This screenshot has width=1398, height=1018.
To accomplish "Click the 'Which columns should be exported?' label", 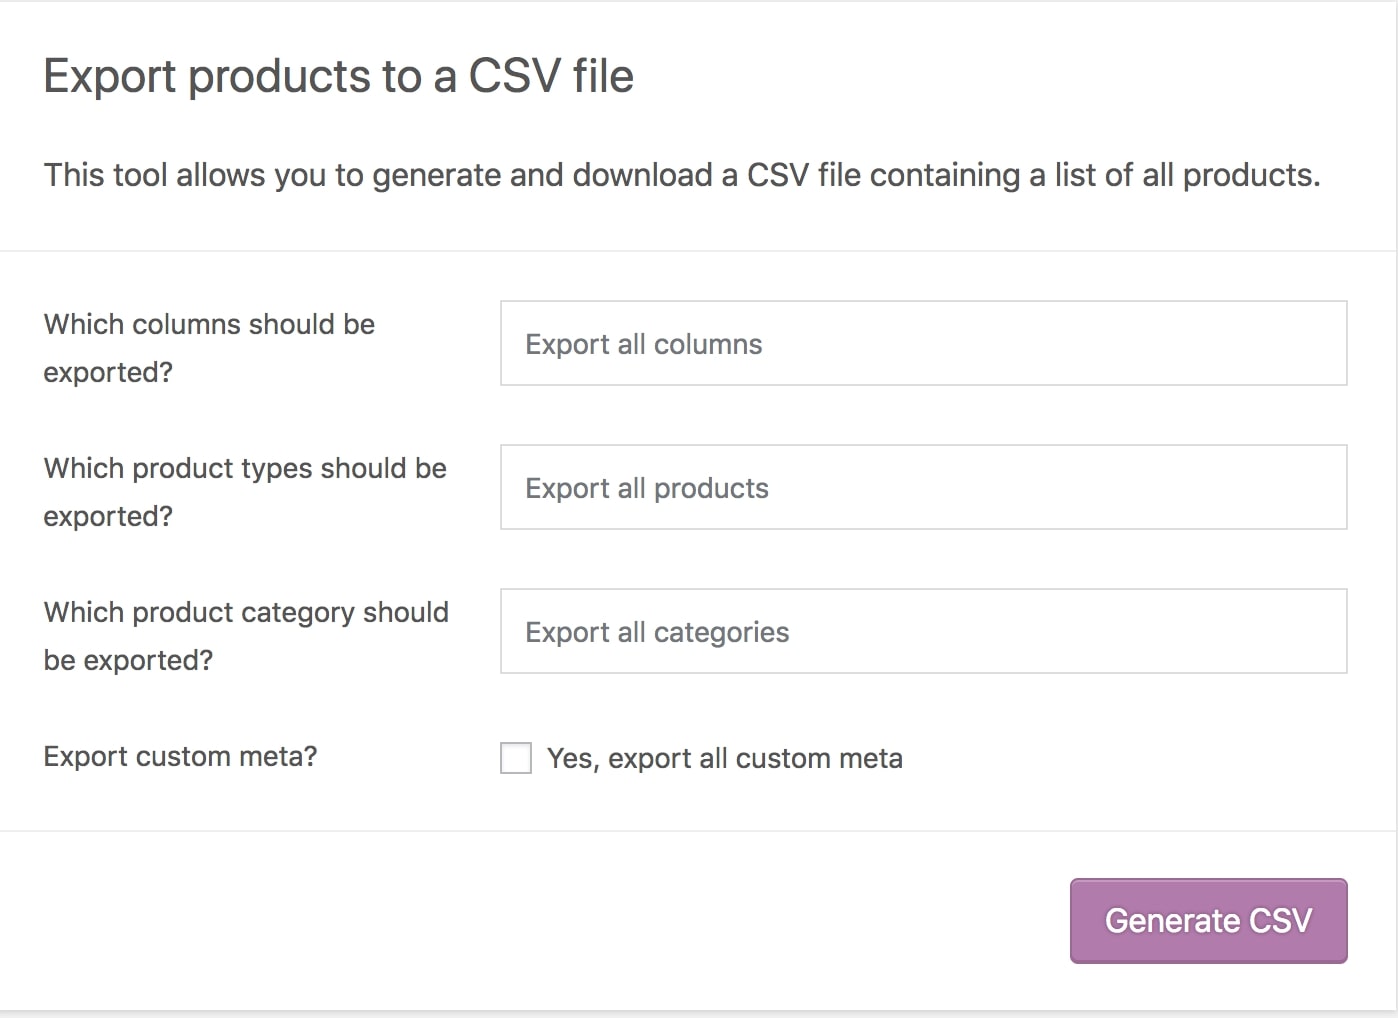I will pos(209,347).
